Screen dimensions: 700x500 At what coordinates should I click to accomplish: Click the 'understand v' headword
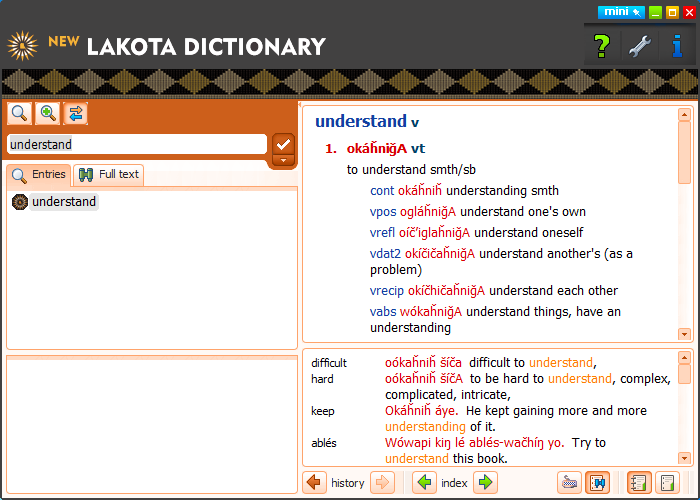[367, 121]
